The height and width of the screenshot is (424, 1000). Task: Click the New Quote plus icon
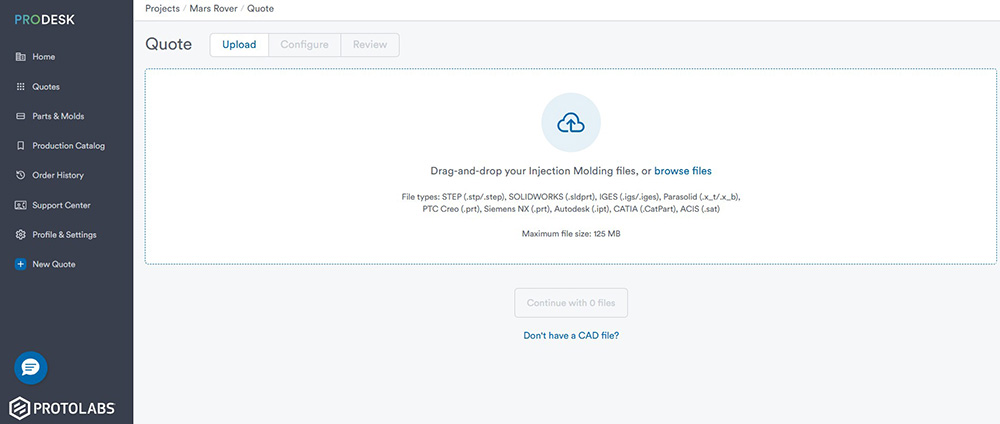[21, 264]
